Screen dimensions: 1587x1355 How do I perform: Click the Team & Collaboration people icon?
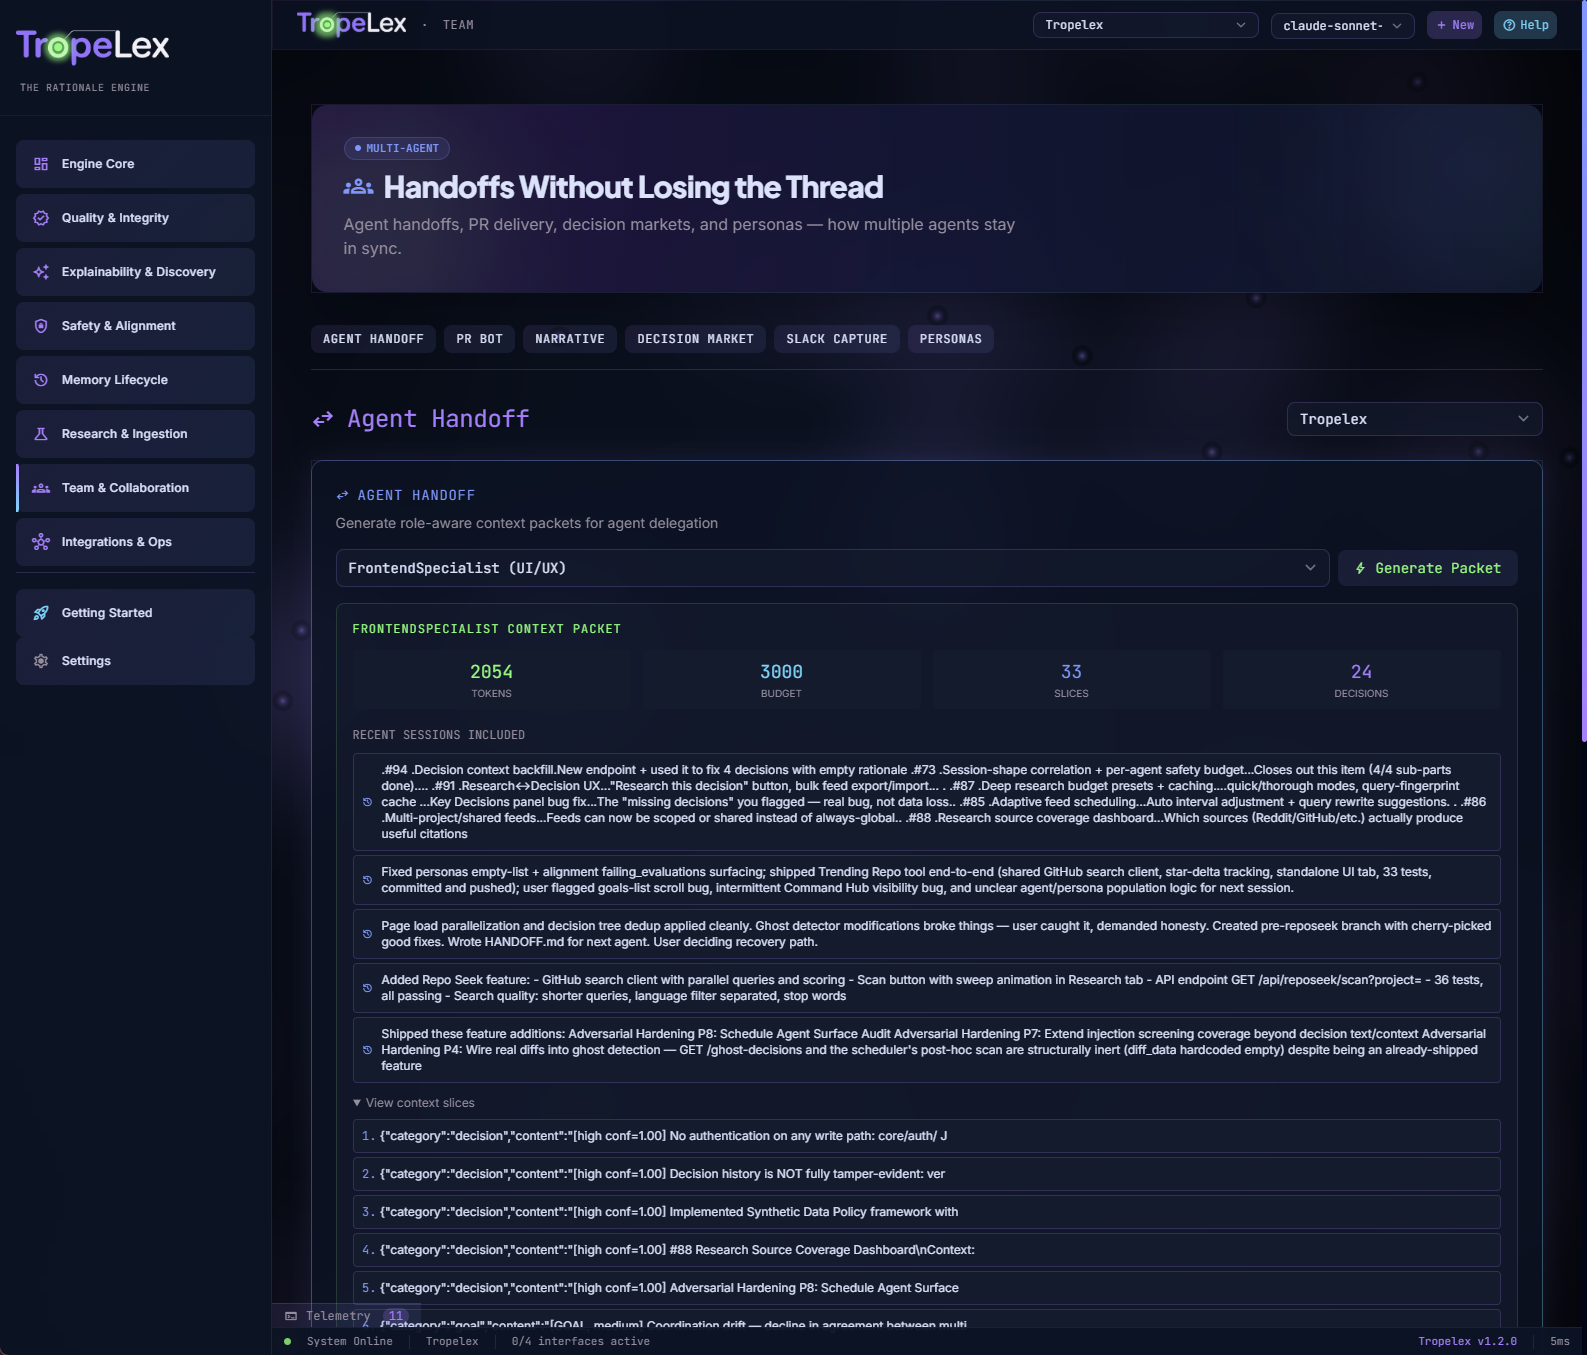pos(41,488)
